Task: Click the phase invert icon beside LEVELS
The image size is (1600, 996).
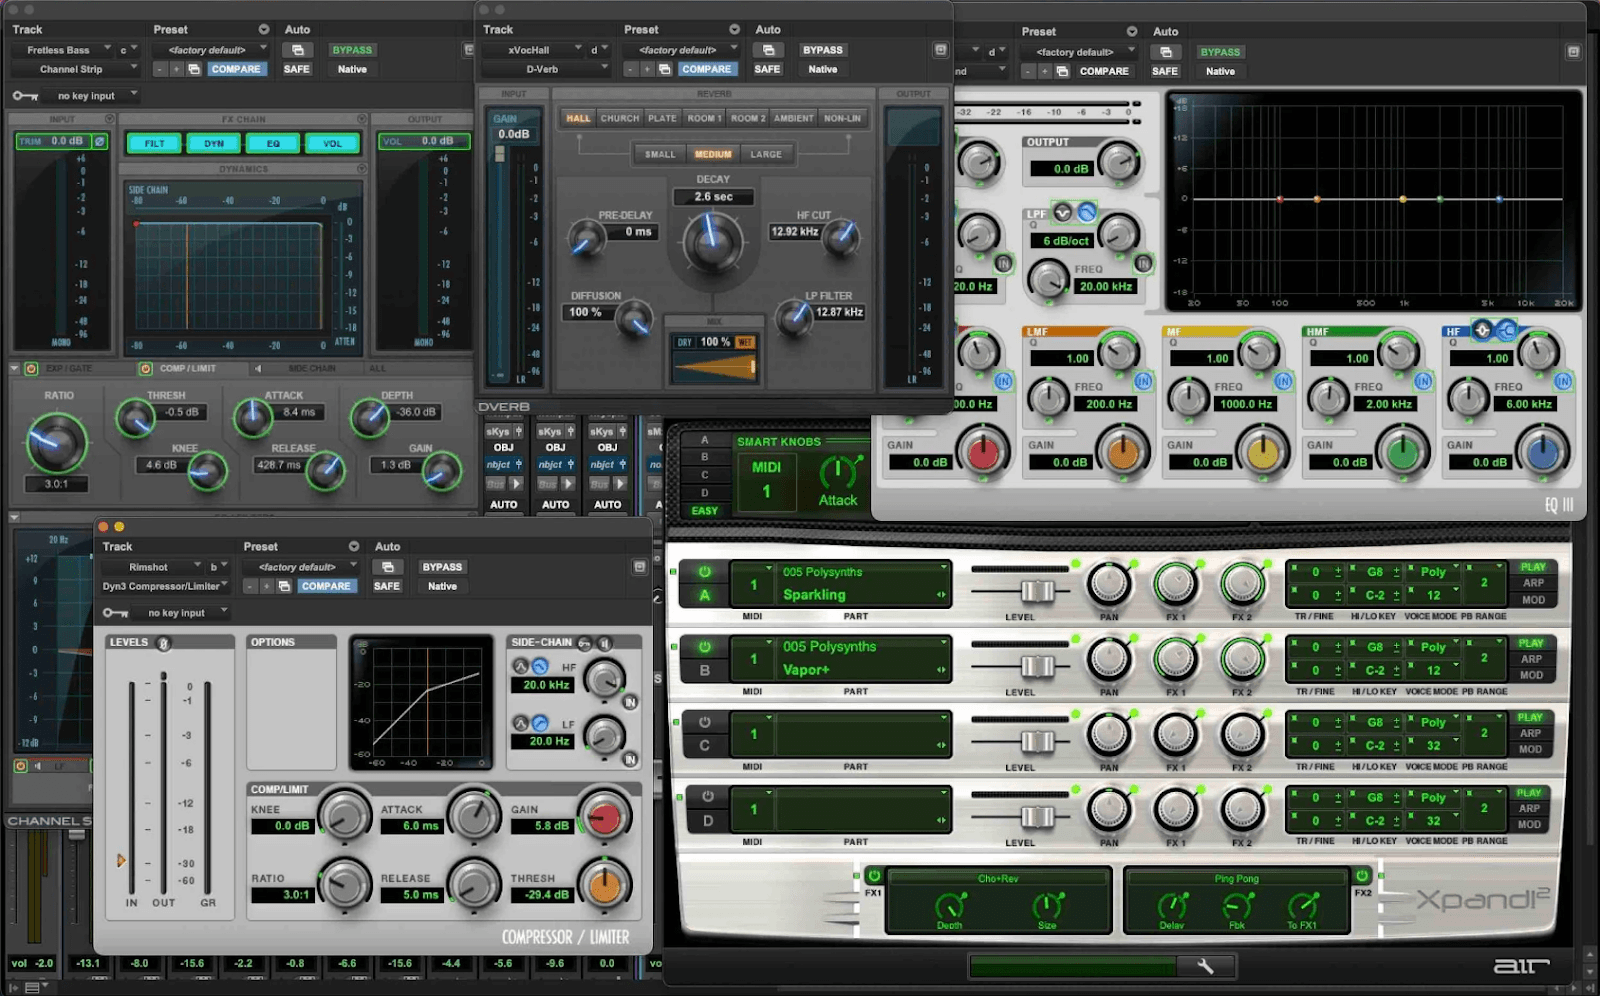Action: pos(164,643)
